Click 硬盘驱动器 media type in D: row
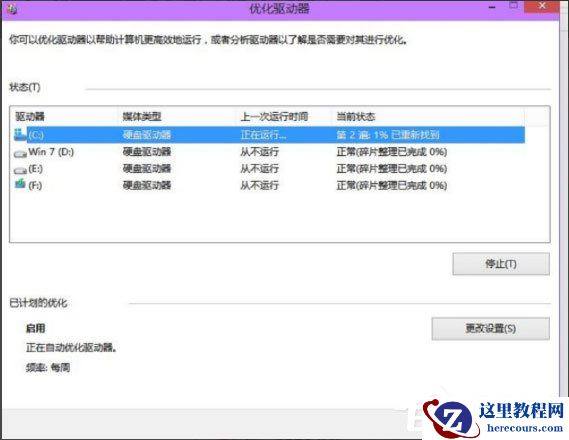The image size is (569, 440). click(x=147, y=152)
